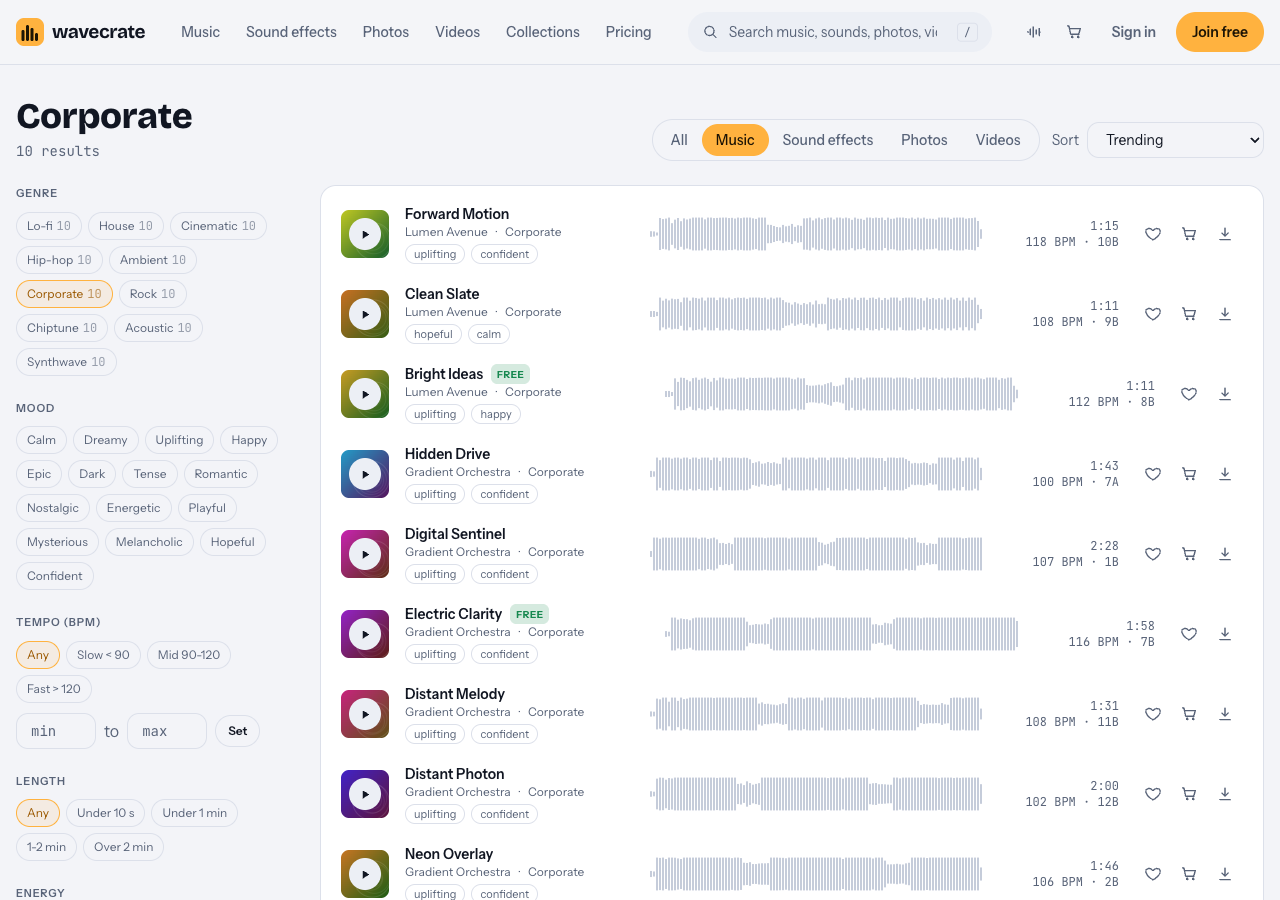Play the Distant Photon track
The height and width of the screenshot is (900, 1280).
click(365, 794)
